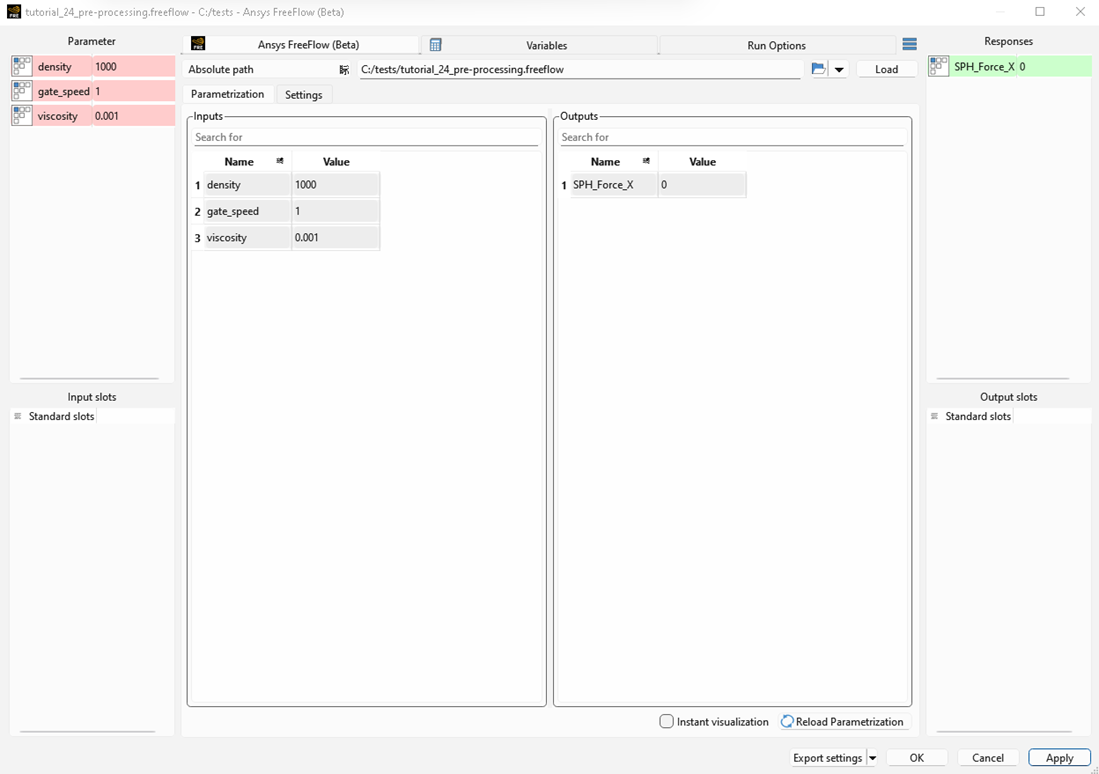Click the FreeFlow app icon in the title bar
This screenshot has height=774, width=1099.
coord(14,12)
